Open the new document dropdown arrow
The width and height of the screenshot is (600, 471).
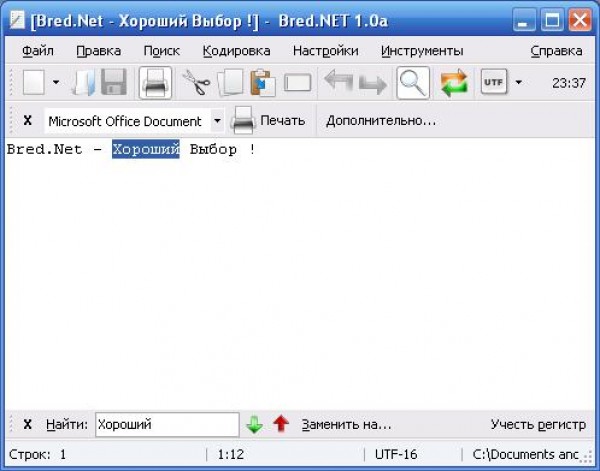pyautogui.click(x=56, y=82)
